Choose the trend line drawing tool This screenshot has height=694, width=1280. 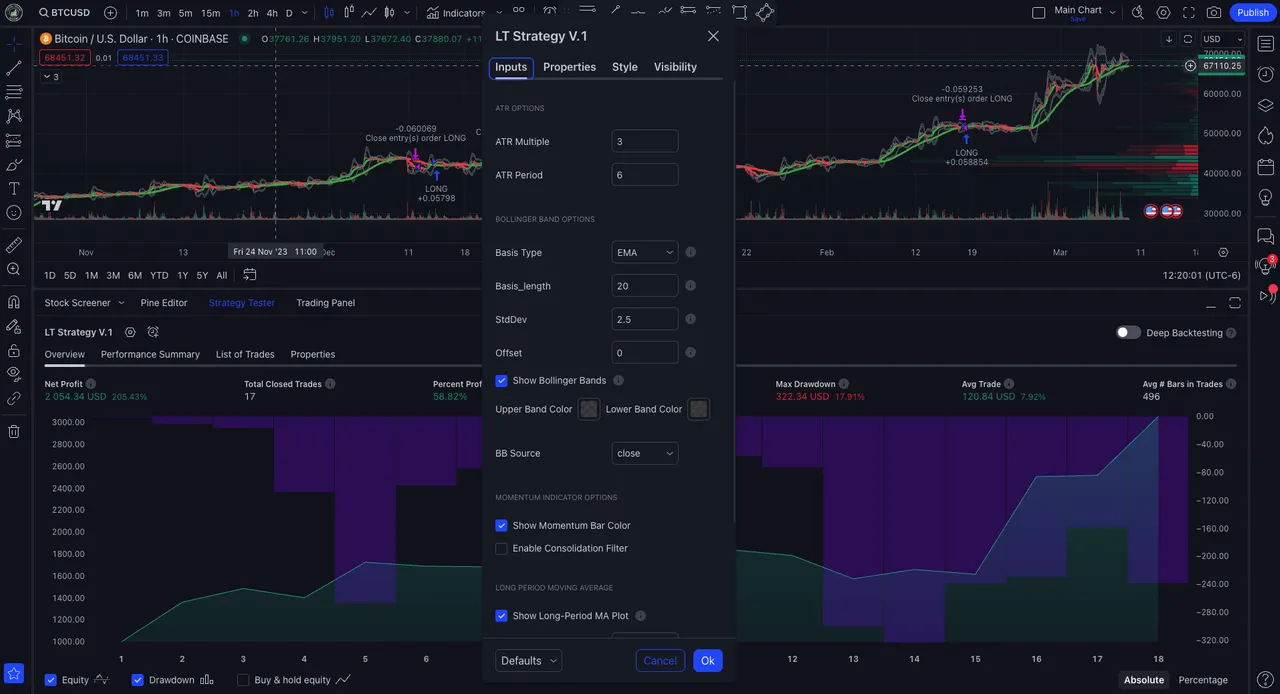pos(14,68)
